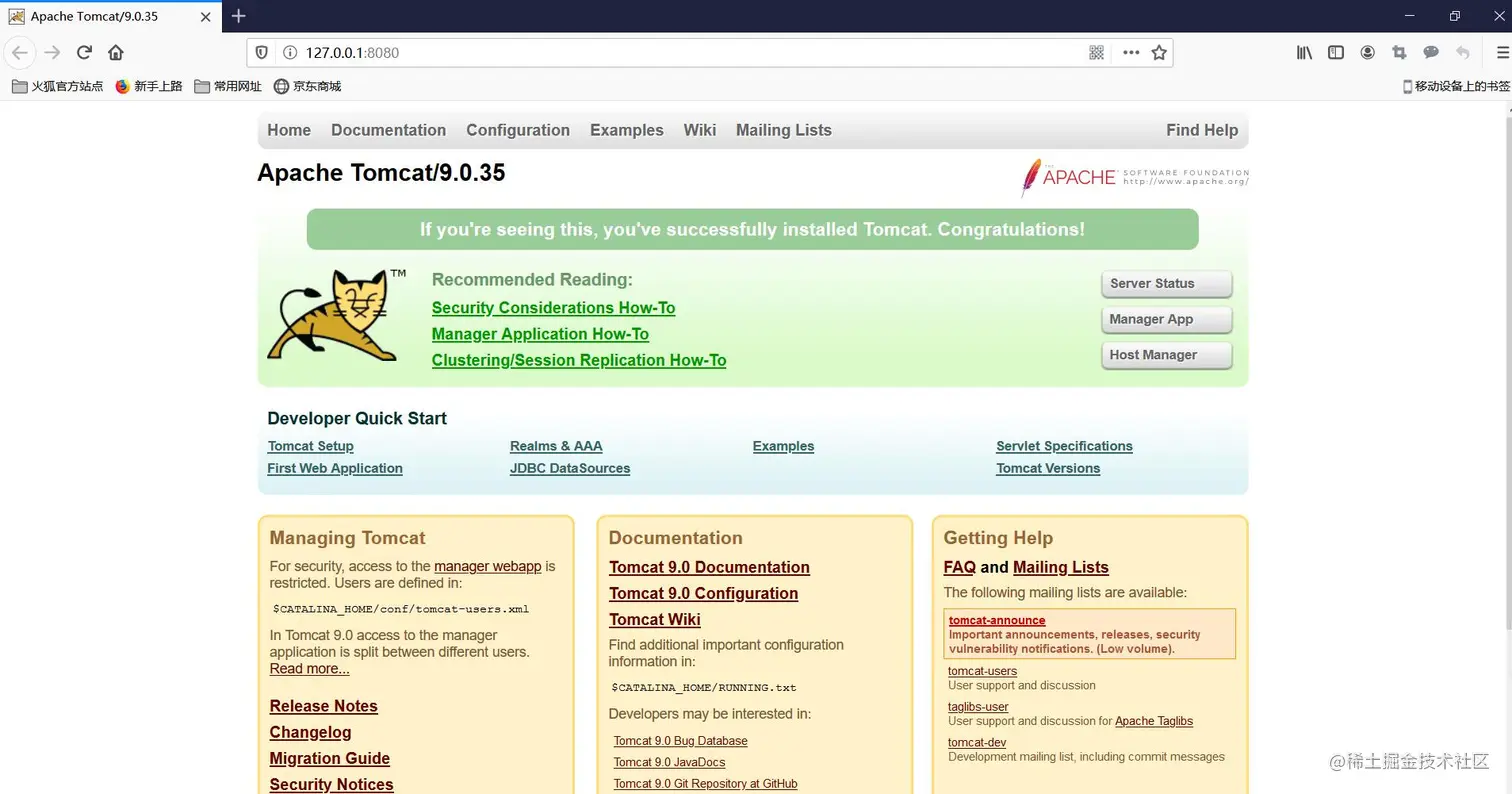This screenshot has width=1512, height=794.
Task: Open Security Considerations How-To link
Action: [x=553, y=308]
